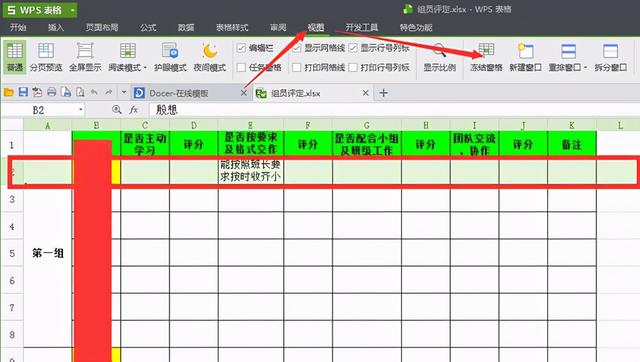Expand the WPS 表格 application menu arrow
Image resolution: width=640 pixels, height=362 pixels.
click(x=72, y=10)
